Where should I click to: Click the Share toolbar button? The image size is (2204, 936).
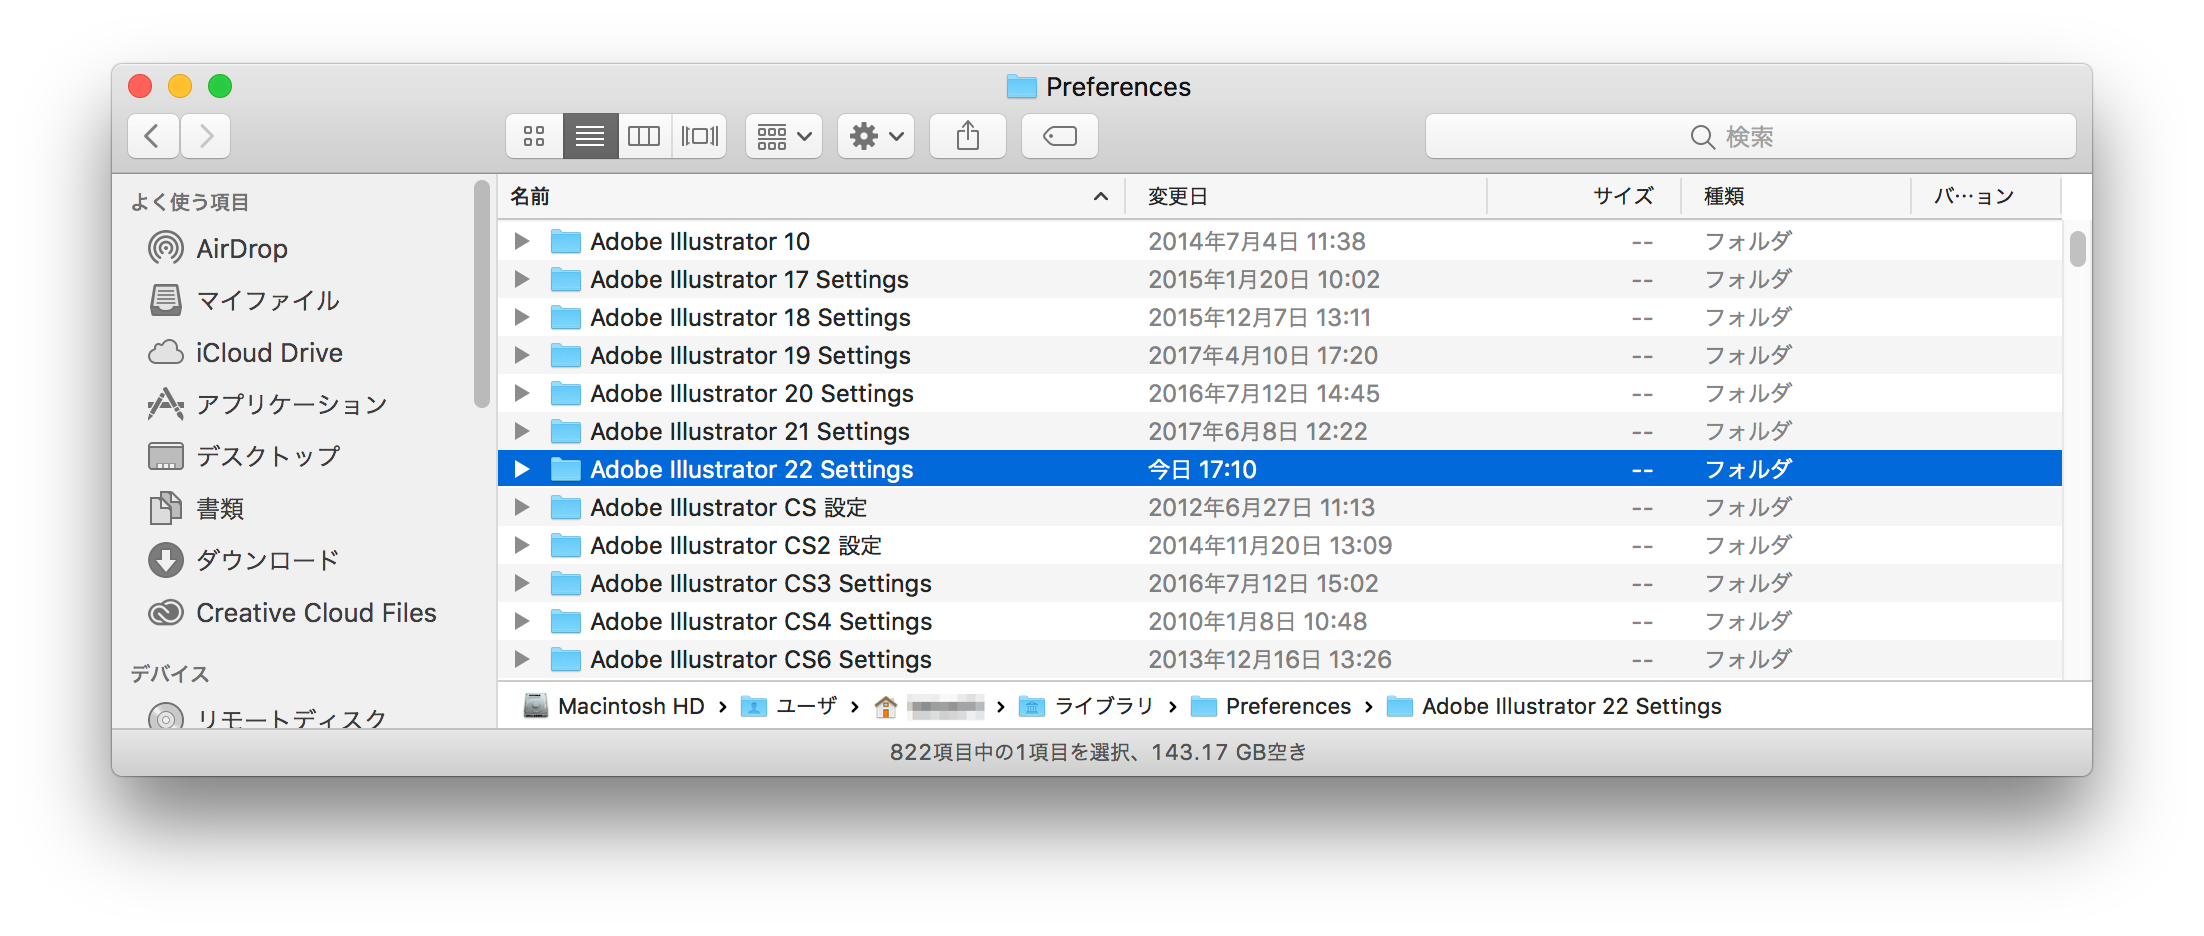968,136
